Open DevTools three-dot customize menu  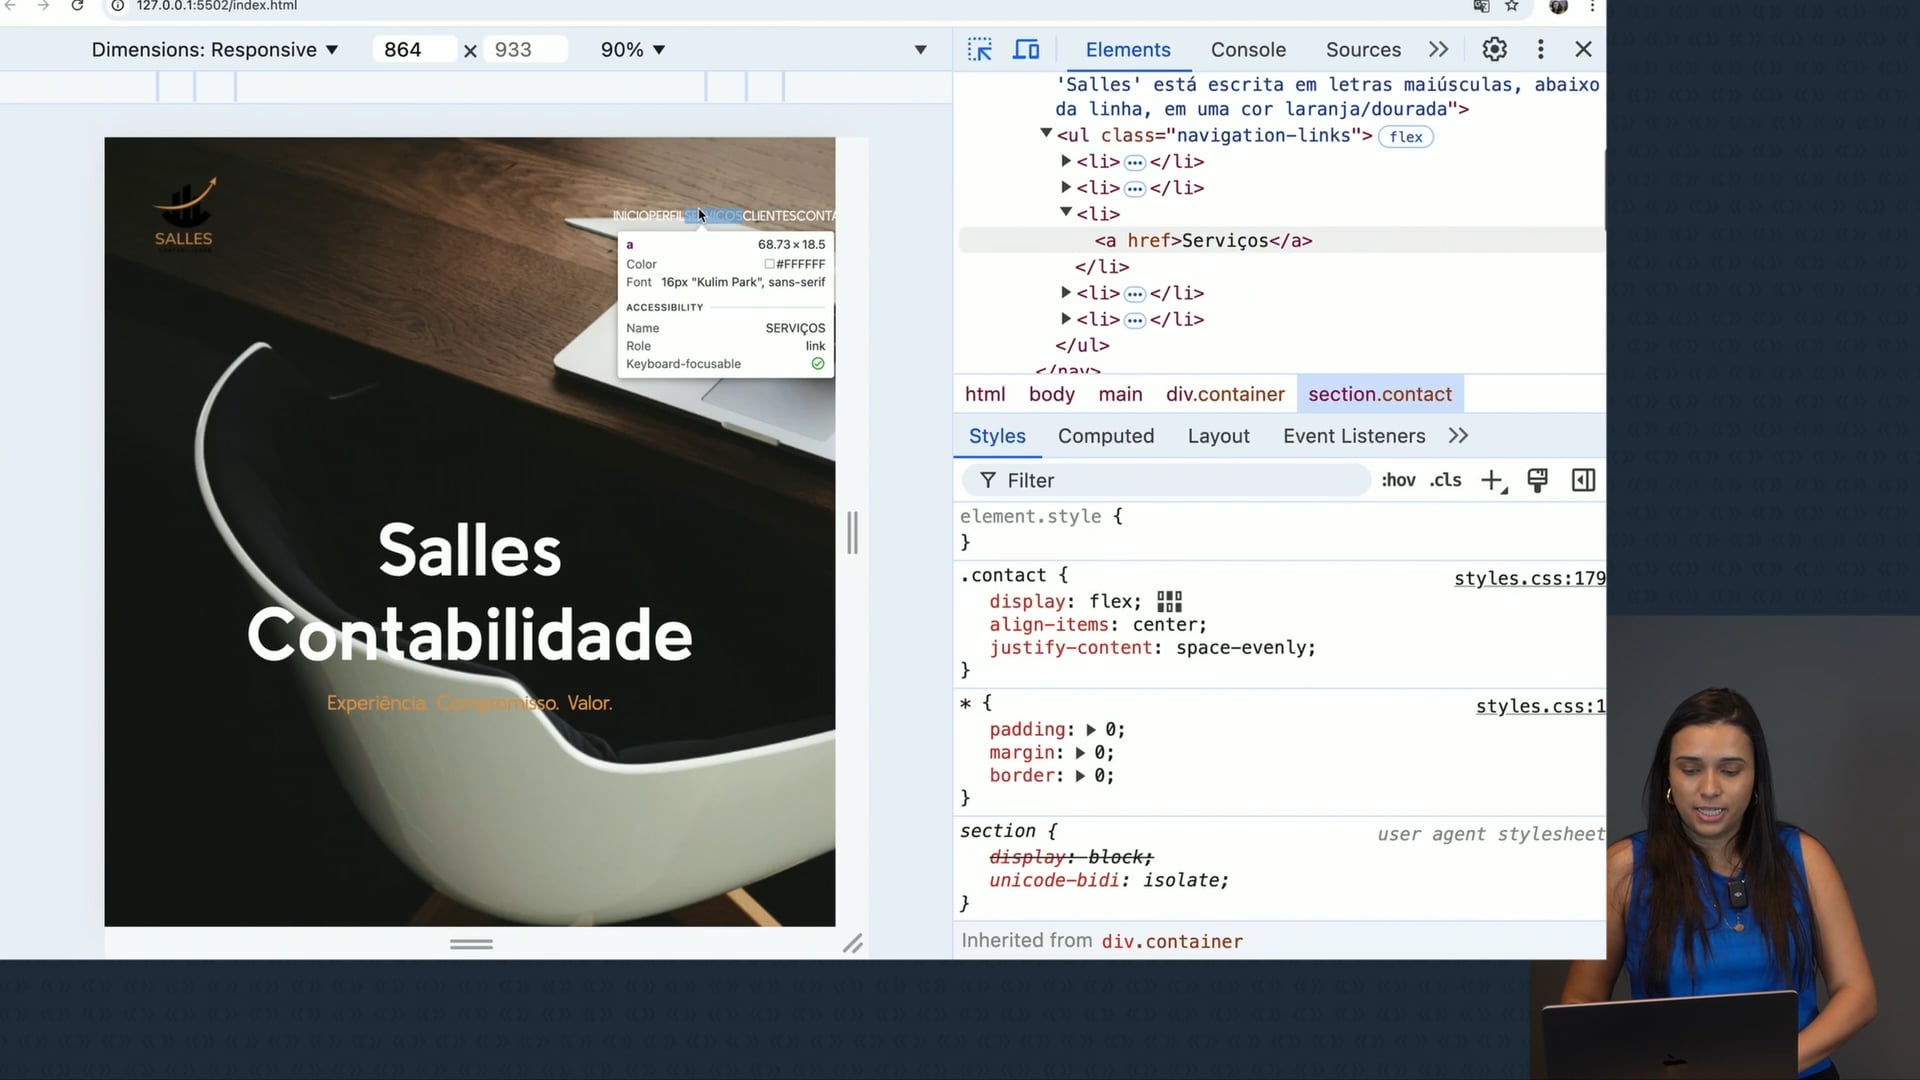point(1540,49)
